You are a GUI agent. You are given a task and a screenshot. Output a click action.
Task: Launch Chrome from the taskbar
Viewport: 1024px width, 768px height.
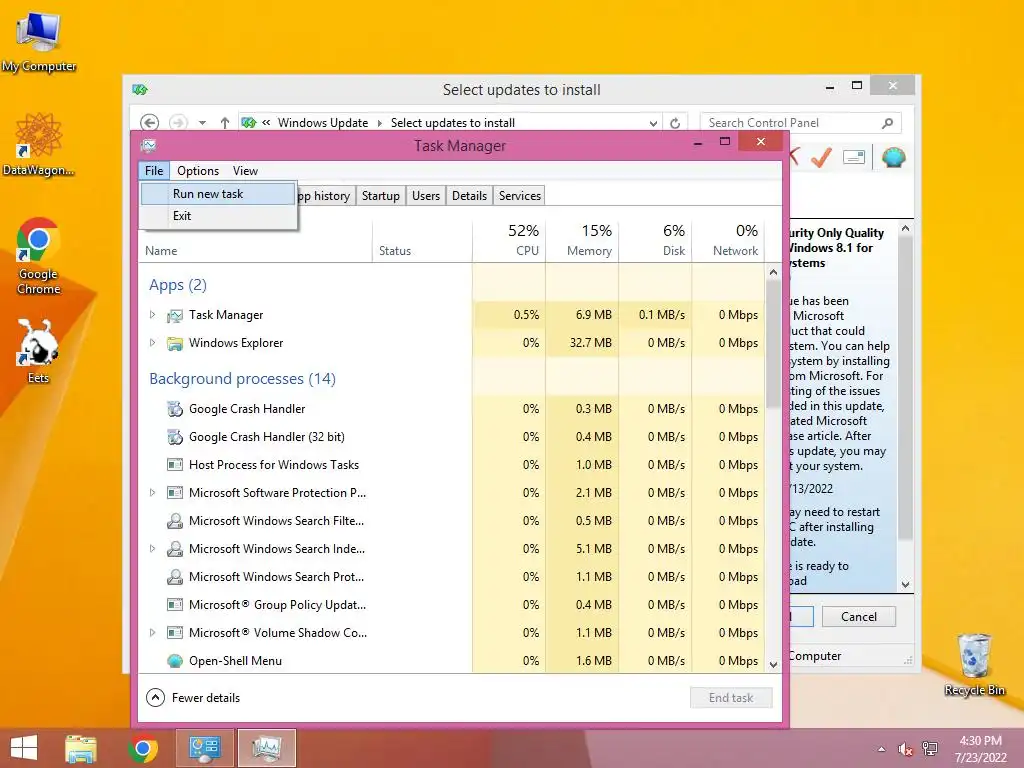click(143, 748)
